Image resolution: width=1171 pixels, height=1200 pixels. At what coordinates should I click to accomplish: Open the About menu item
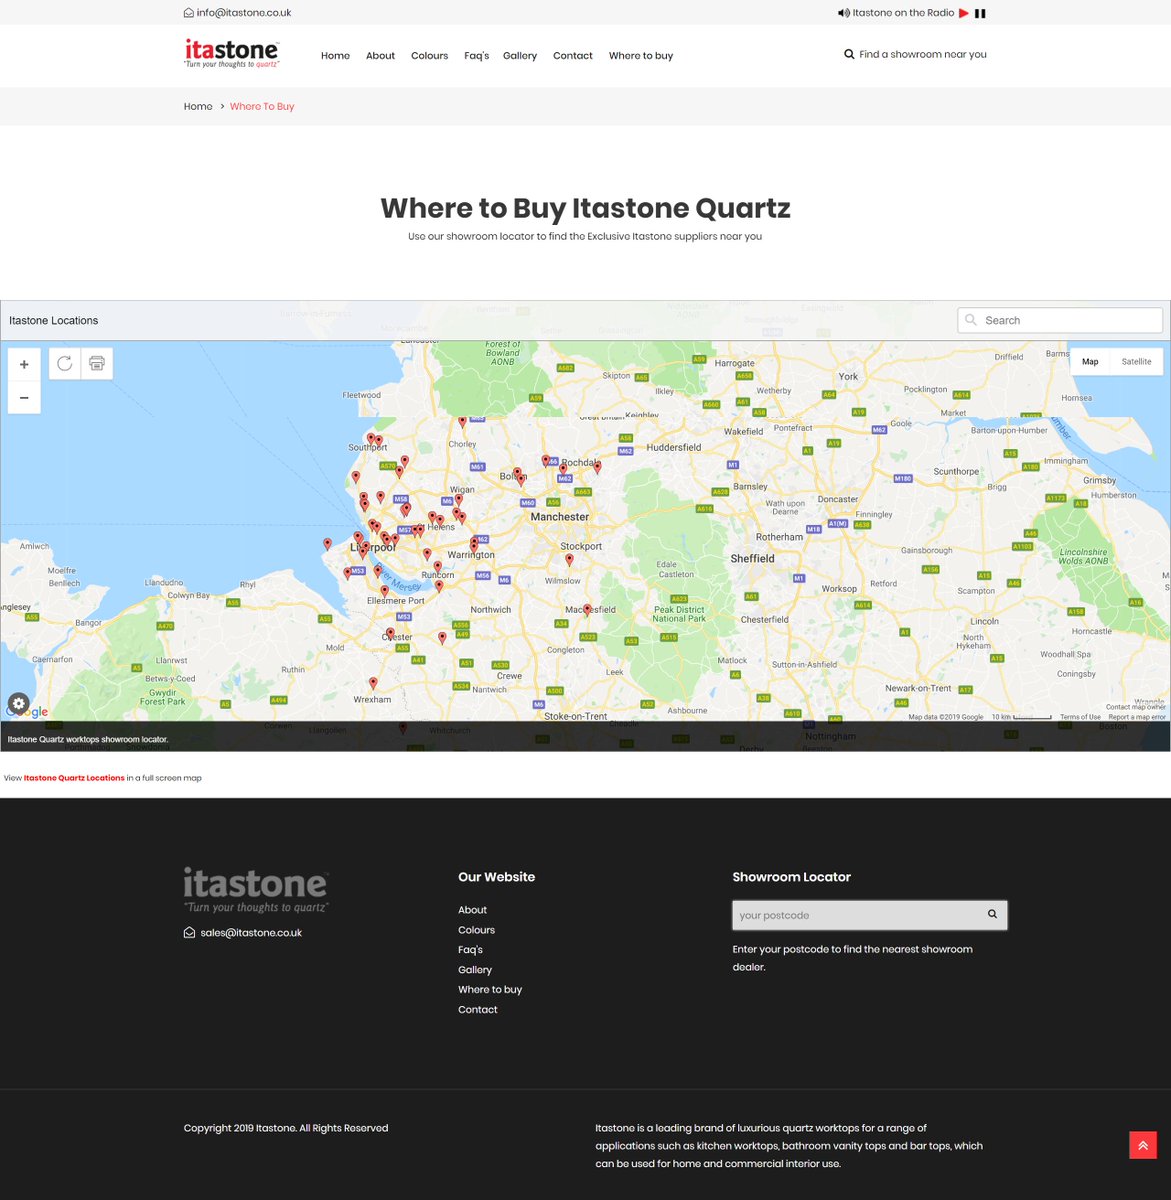point(380,56)
